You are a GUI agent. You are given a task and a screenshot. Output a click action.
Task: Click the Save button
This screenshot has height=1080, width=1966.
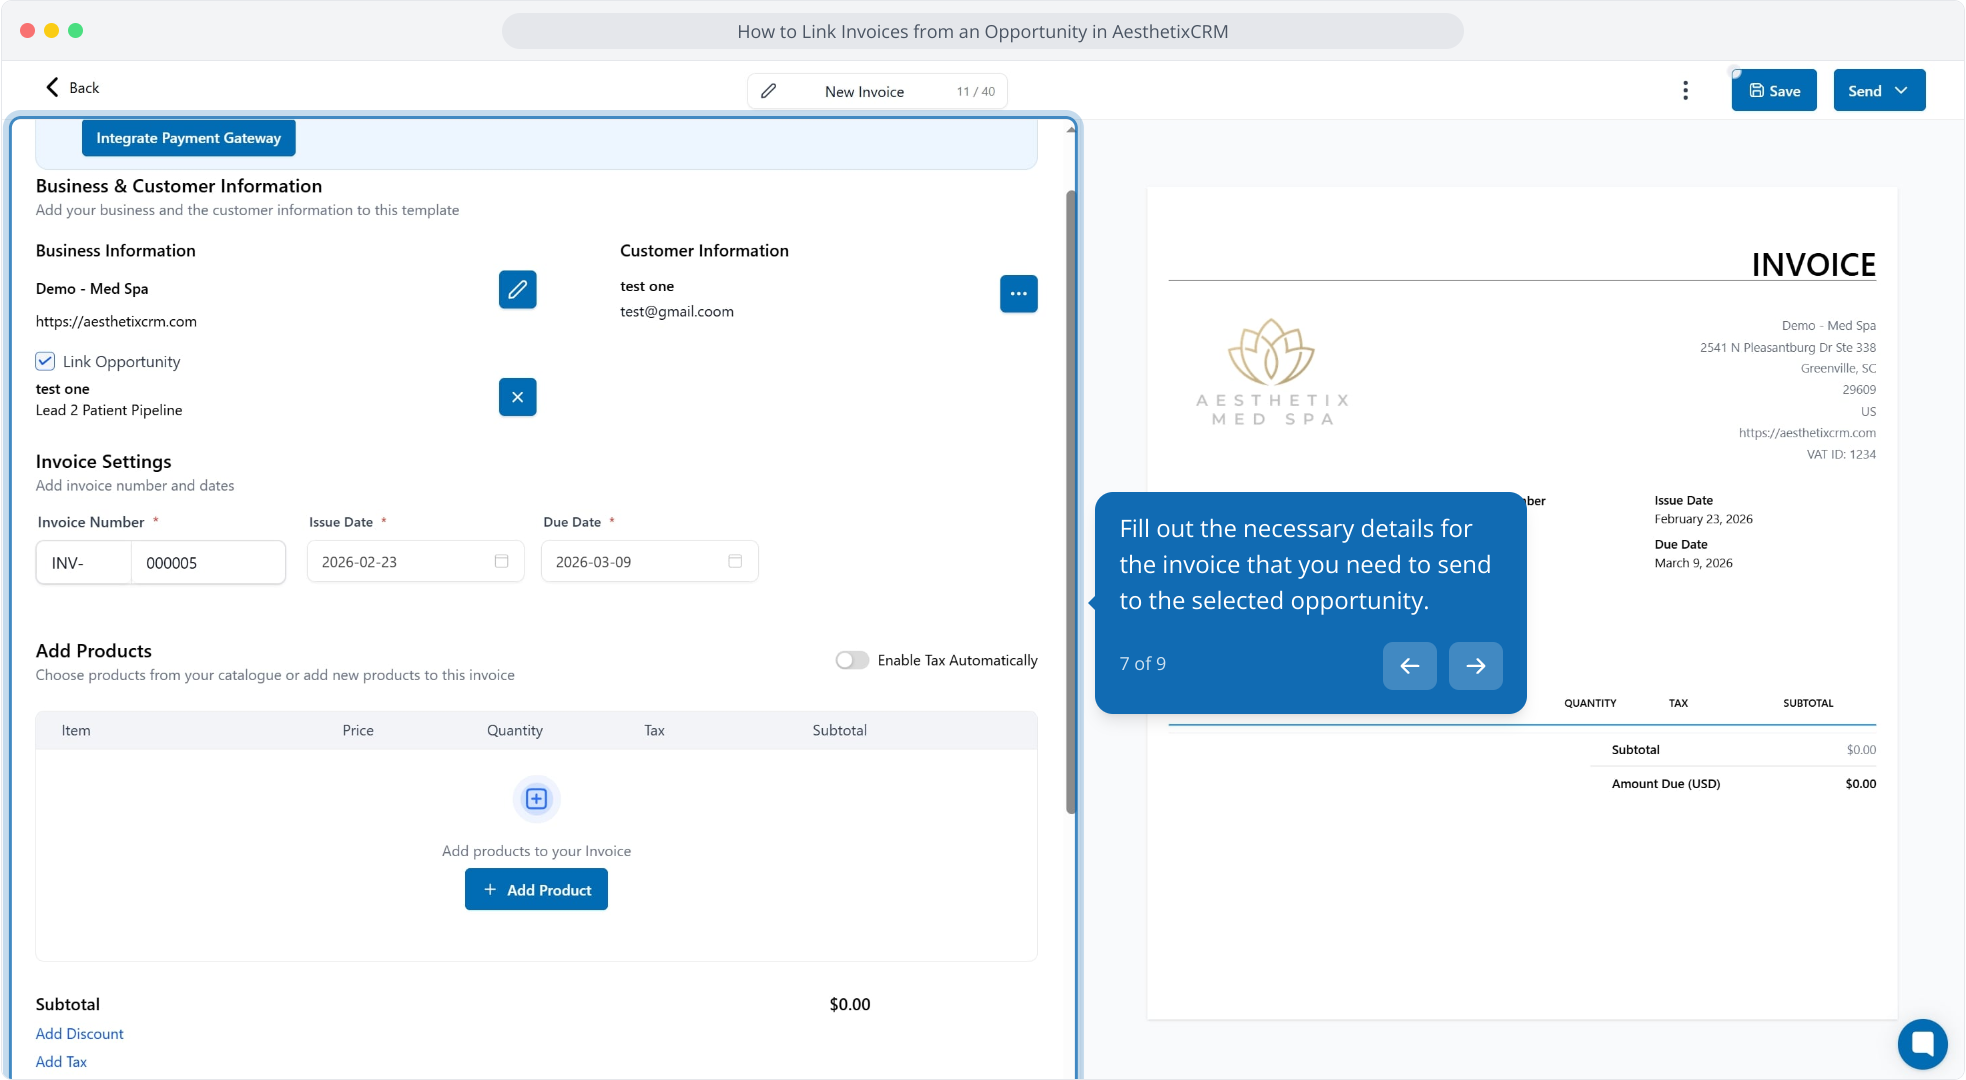[x=1773, y=91]
